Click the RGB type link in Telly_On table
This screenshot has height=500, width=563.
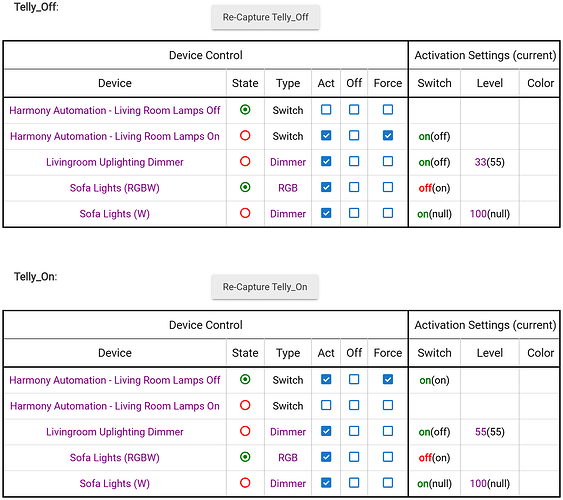(x=288, y=458)
